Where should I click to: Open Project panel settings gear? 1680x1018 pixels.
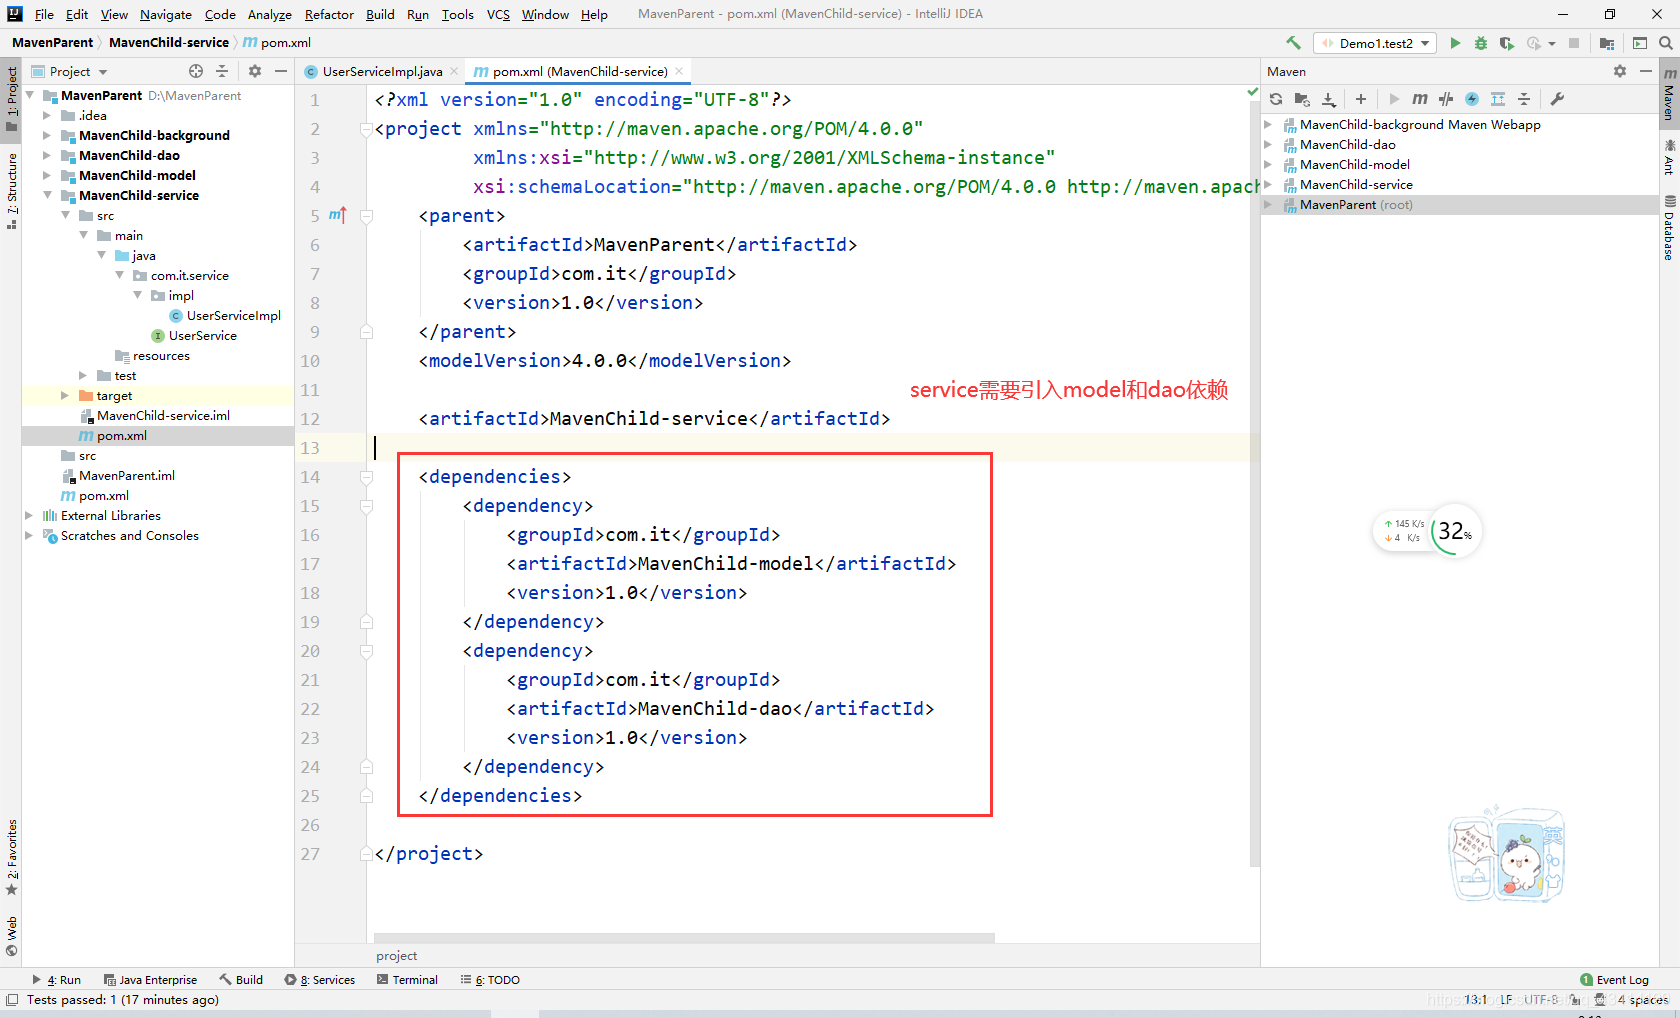coord(255,71)
